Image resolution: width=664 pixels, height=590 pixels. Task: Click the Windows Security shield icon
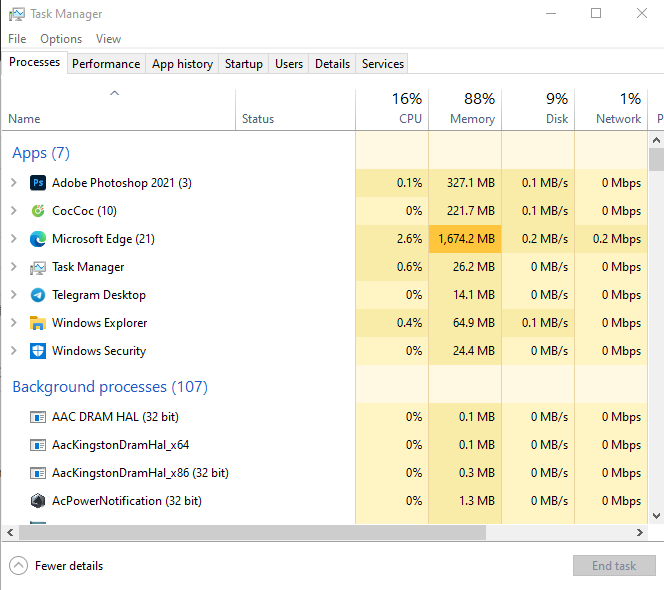pos(38,351)
